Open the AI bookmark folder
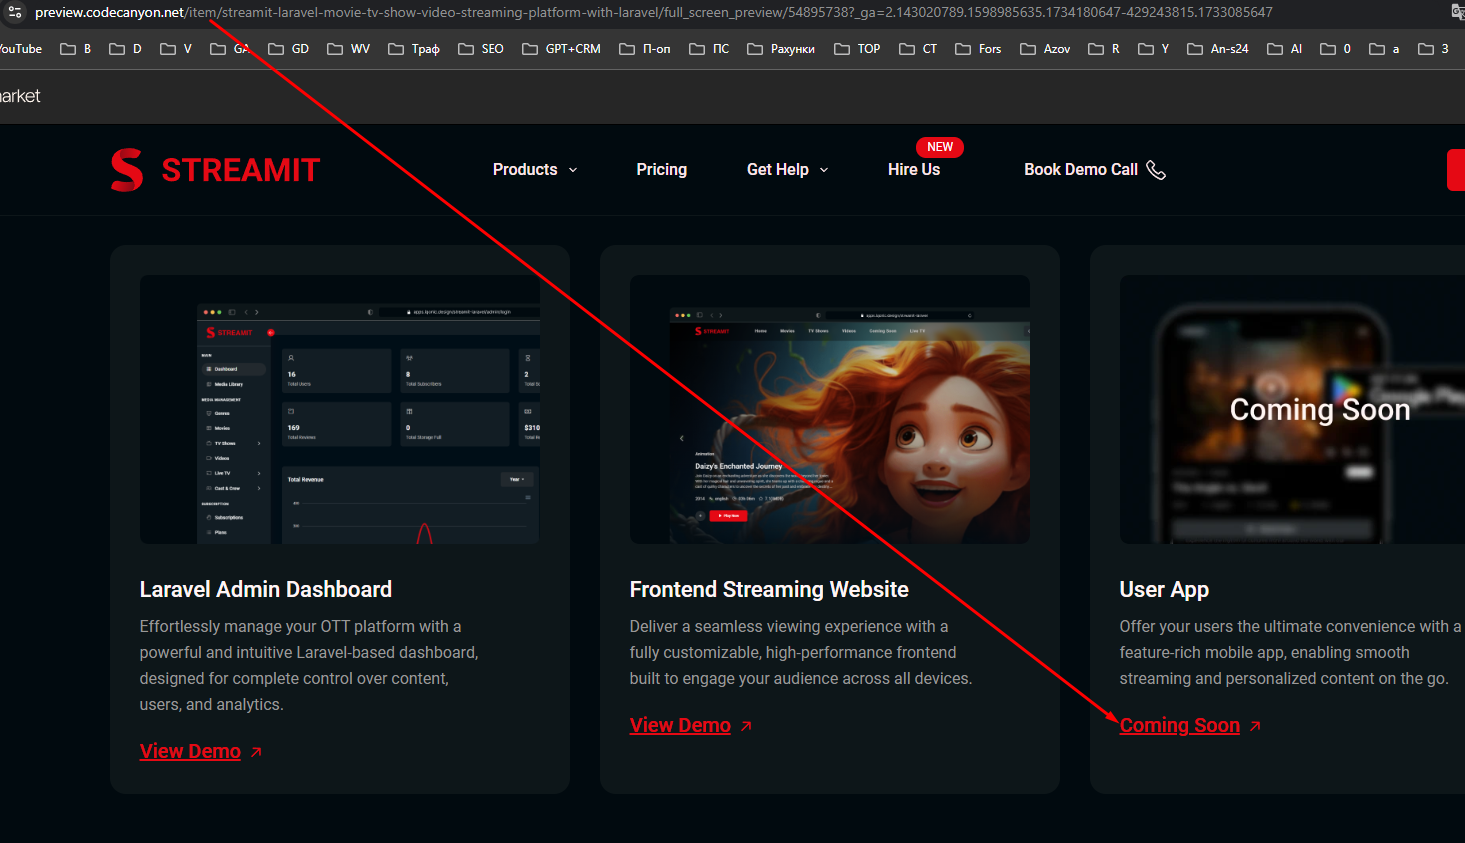This screenshot has width=1465, height=843. [x=1284, y=48]
